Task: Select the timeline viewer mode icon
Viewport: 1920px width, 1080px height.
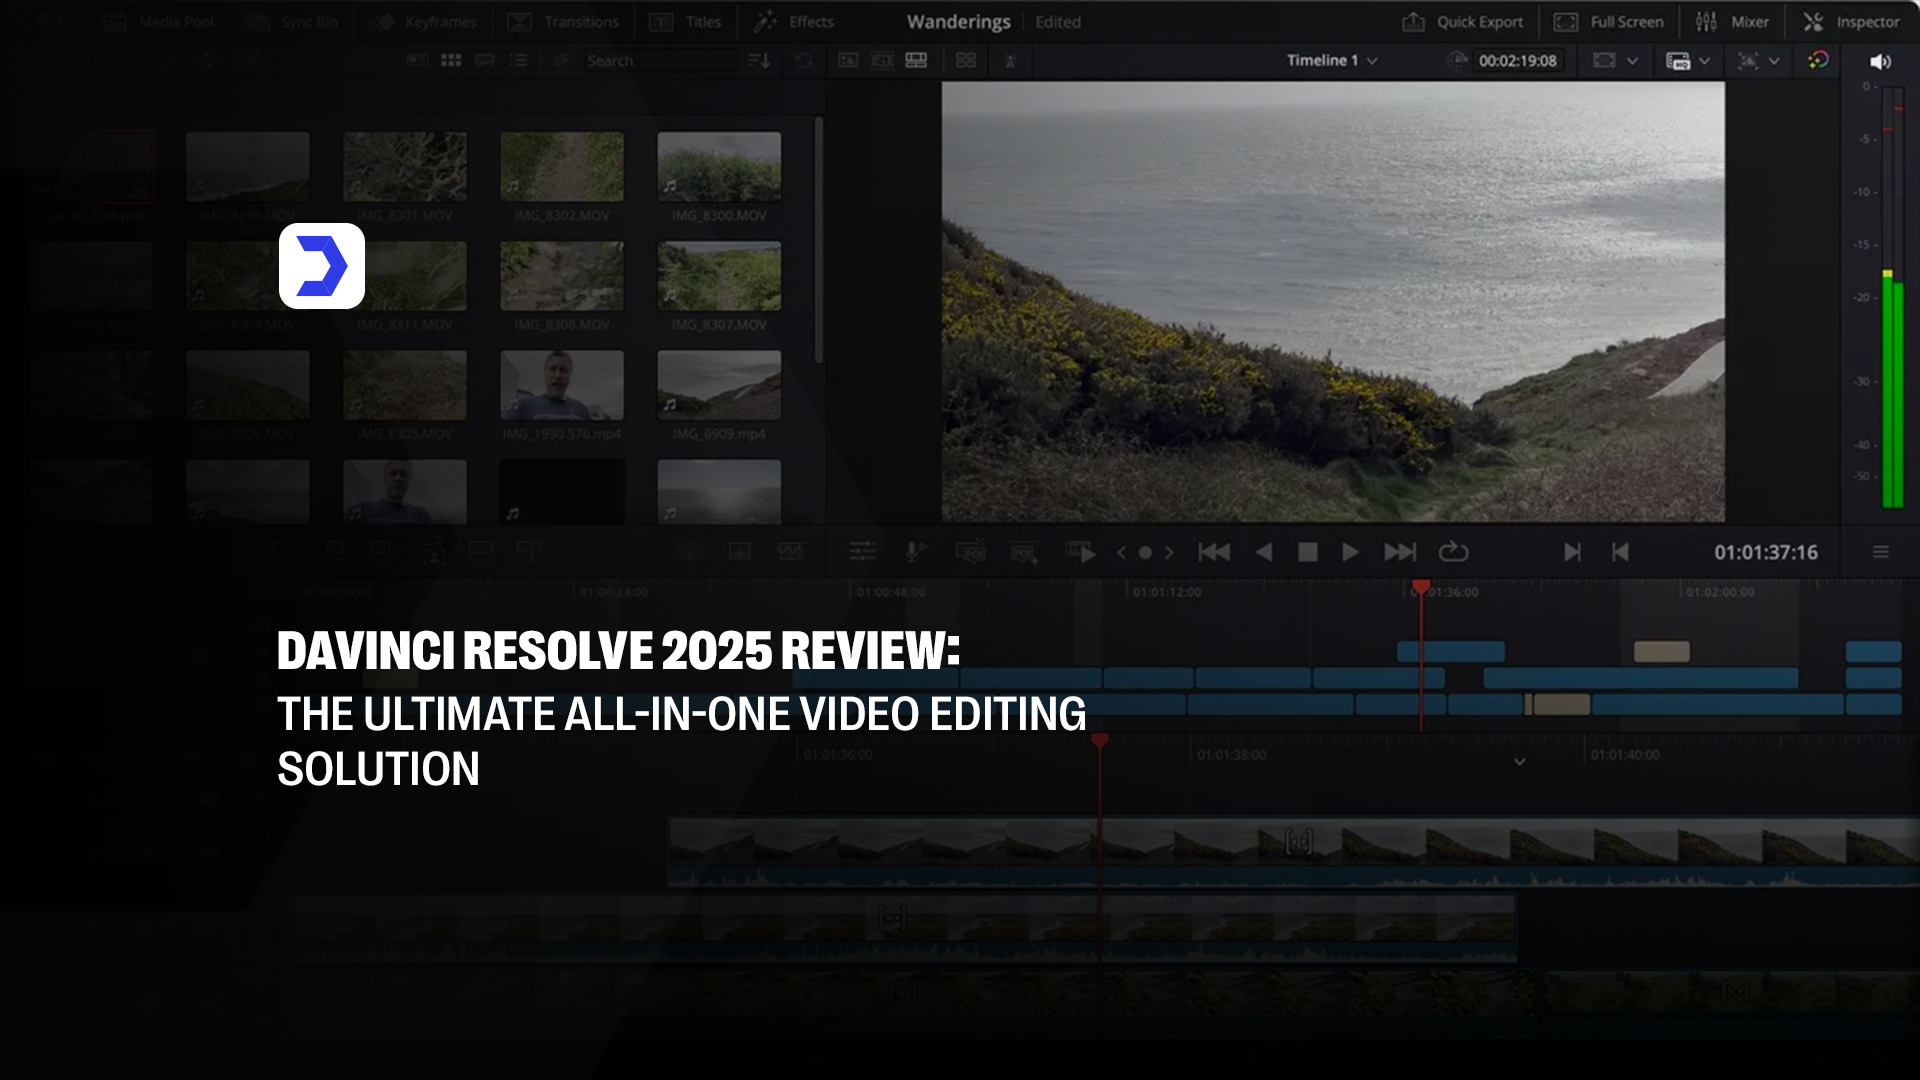Action: click(916, 61)
